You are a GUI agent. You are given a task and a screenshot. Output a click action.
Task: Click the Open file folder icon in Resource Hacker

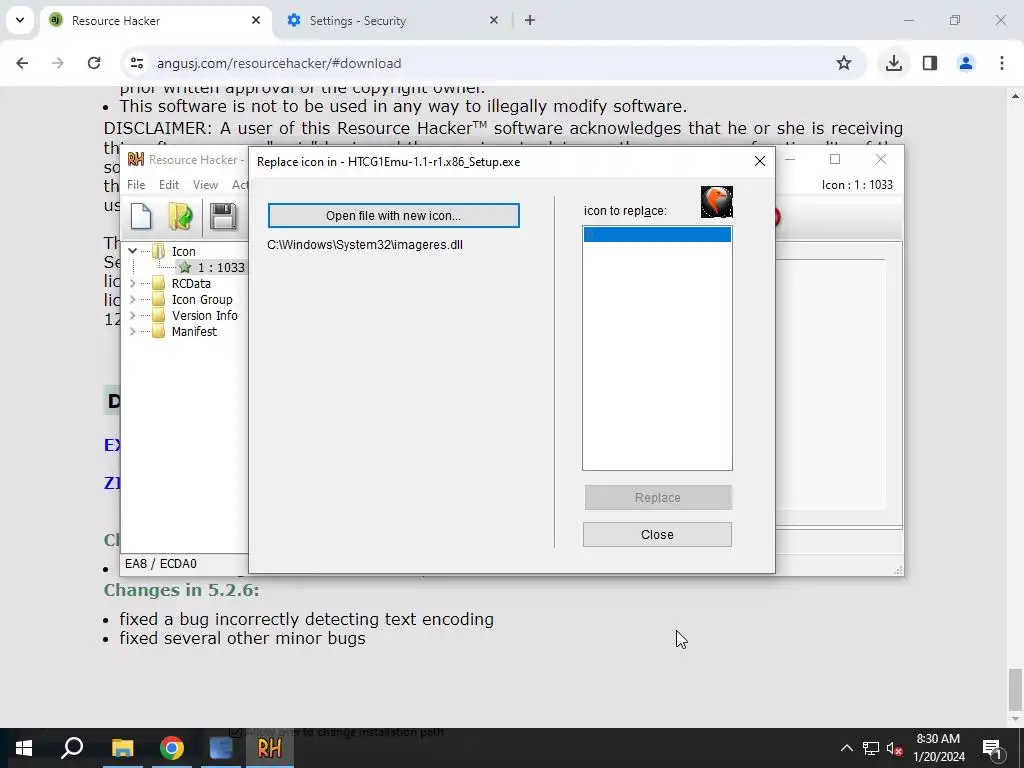[180, 217]
